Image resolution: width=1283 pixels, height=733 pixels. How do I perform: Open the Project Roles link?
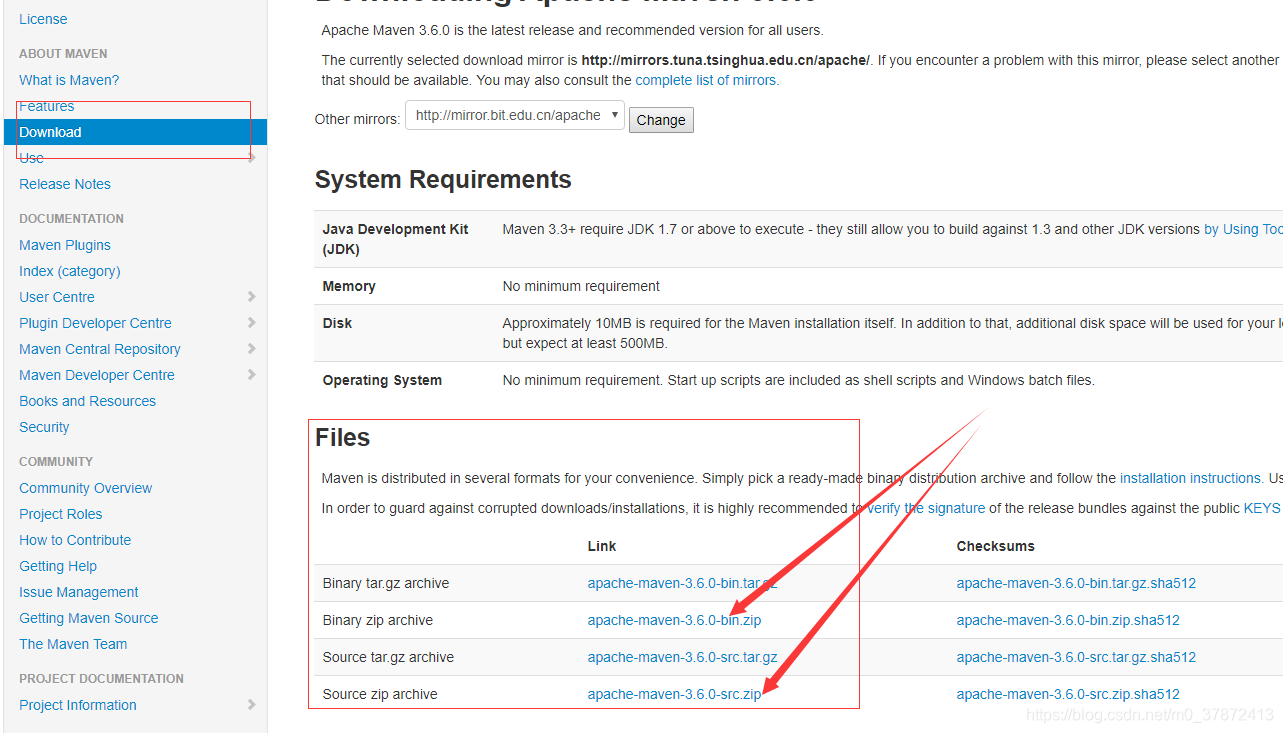click(x=61, y=514)
